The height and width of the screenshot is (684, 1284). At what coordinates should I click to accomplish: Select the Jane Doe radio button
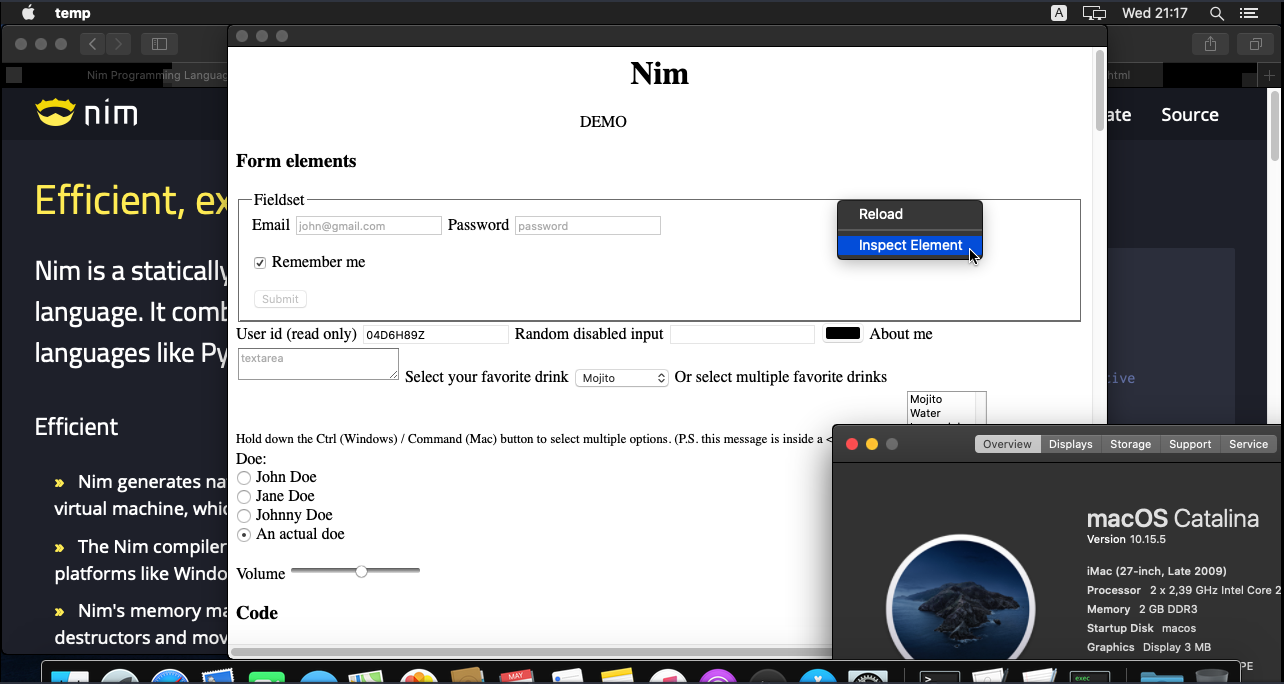pos(244,497)
